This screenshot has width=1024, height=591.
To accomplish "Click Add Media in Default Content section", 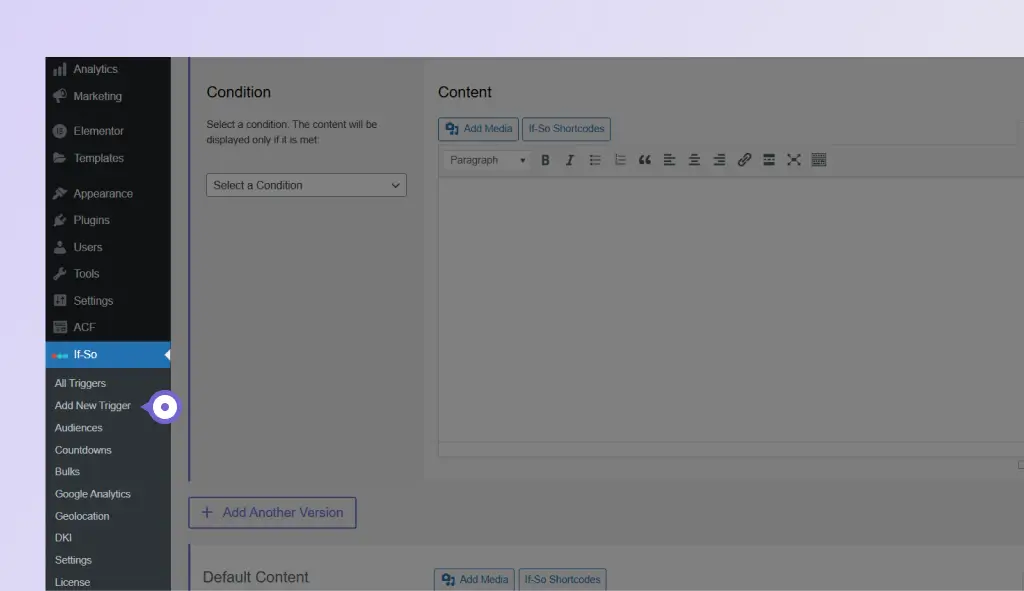I will (474, 579).
